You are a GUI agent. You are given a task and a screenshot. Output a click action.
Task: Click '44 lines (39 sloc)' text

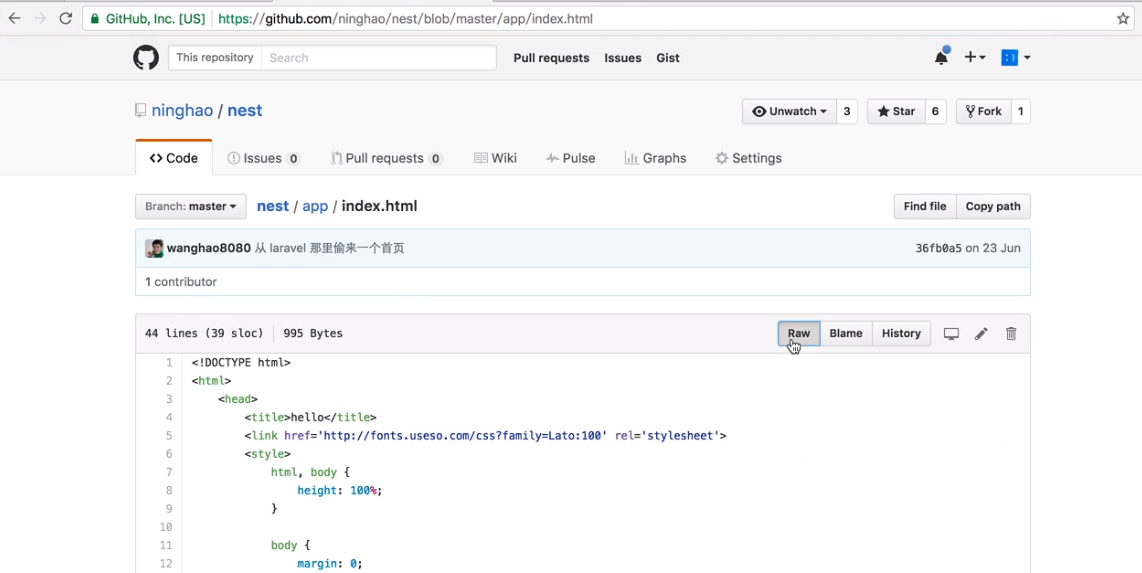pos(204,333)
